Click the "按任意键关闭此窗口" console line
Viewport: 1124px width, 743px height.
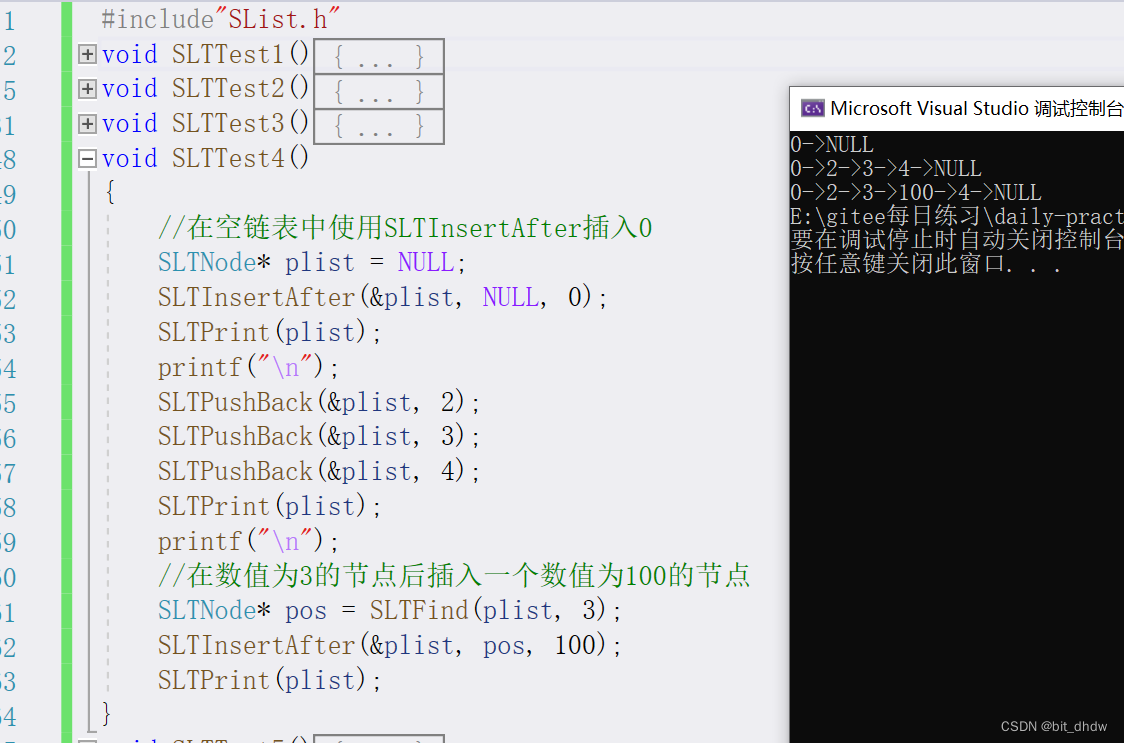pyautogui.click(x=925, y=263)
